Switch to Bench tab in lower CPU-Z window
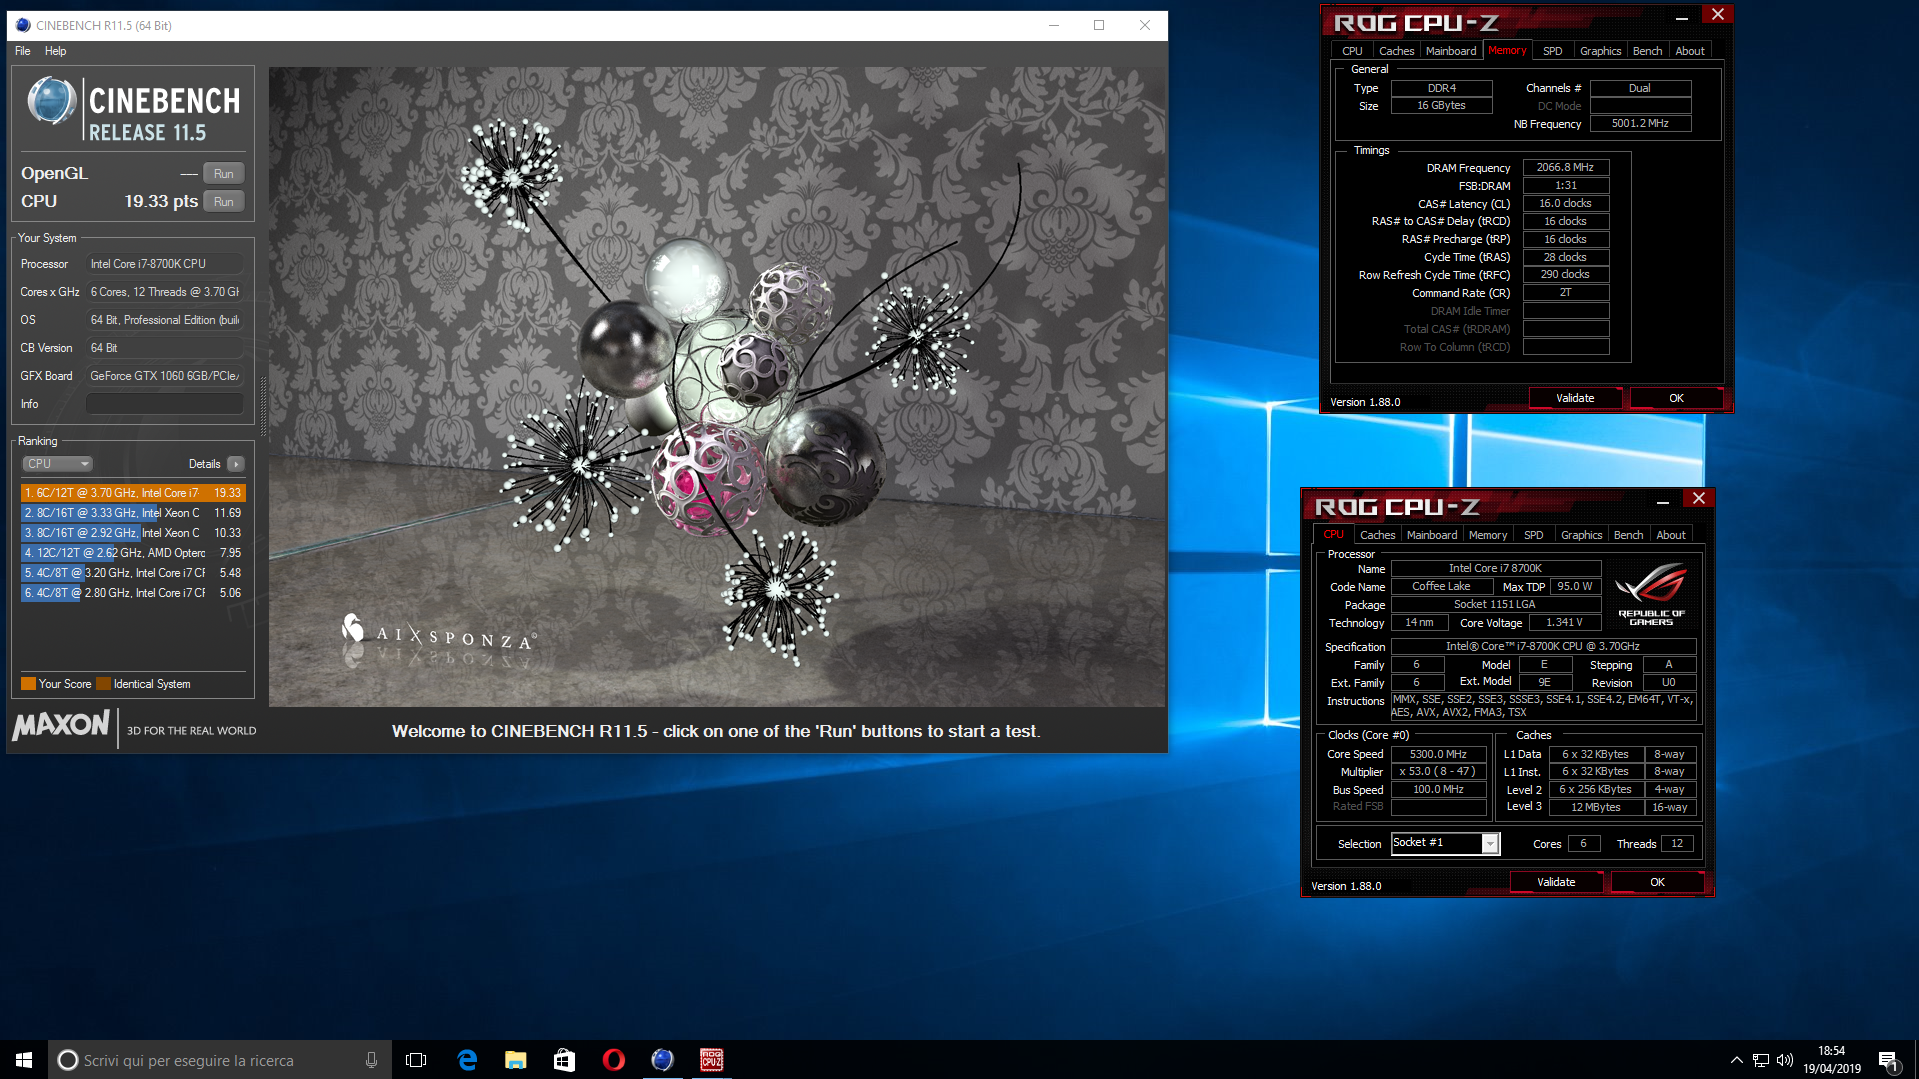 point(1628,535)
